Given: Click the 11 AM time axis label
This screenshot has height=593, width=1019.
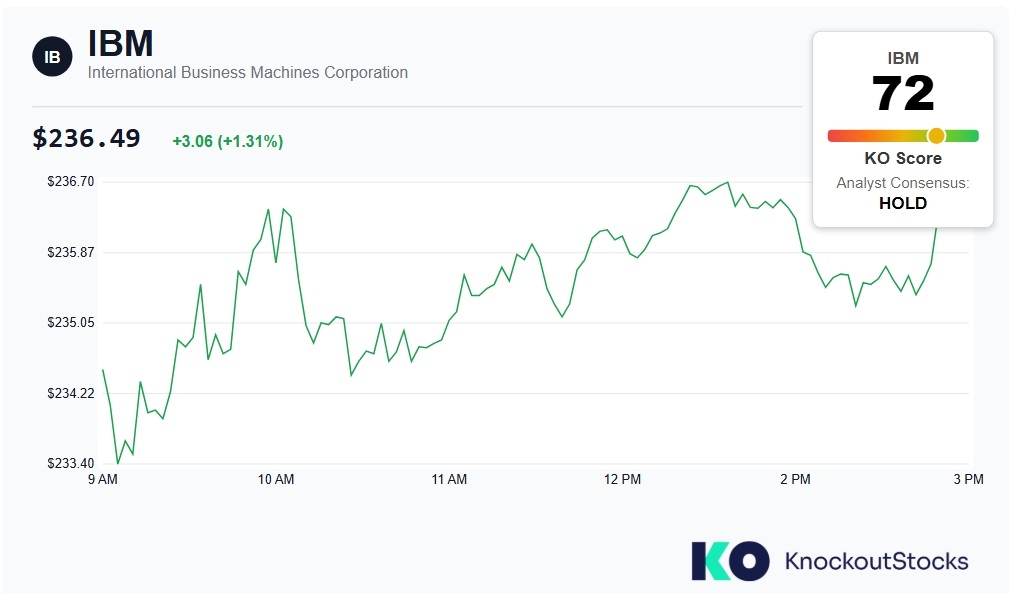Looking at the screenshot, I should click(449, 479).
